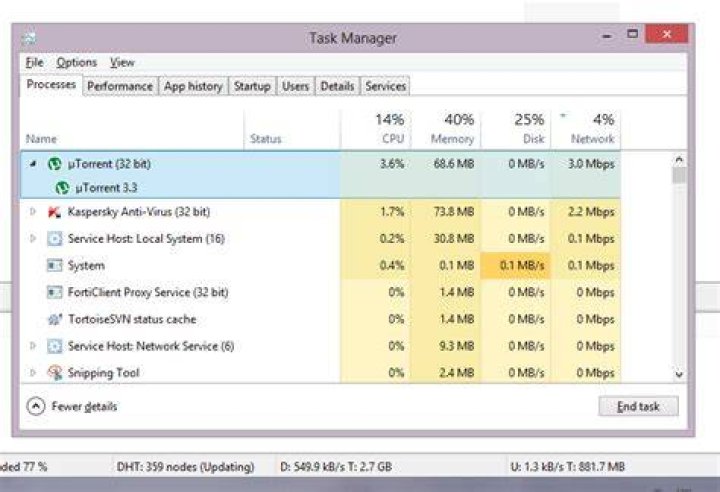The height and width of the screenshot is (492, 720).
Task: Sort by the Name column header
Action: click(x=132, y=130)
